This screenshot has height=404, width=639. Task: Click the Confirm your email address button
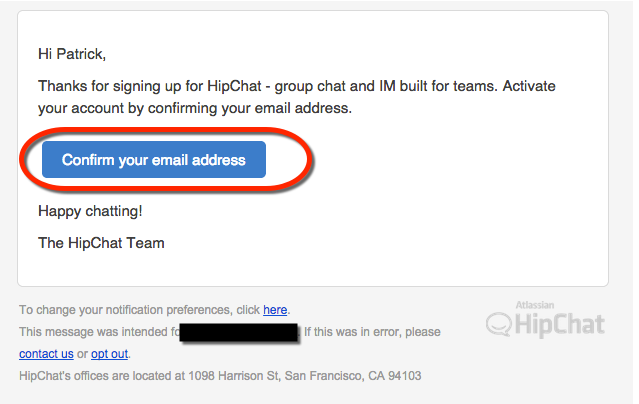click(154, 159)
